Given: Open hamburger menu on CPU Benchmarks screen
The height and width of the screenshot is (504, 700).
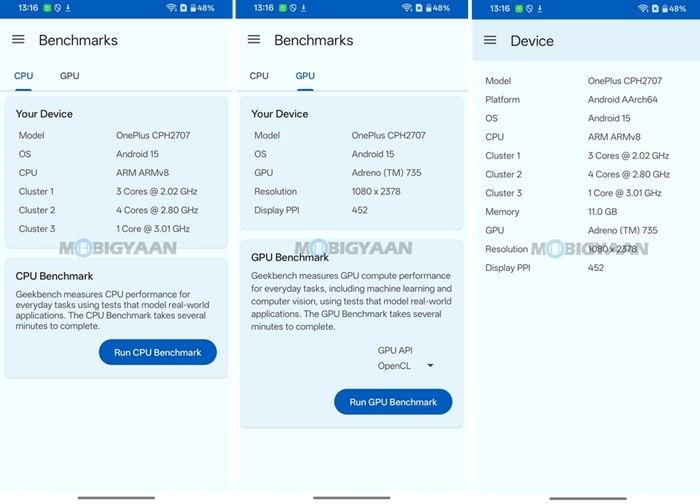Looking at the screenshot, I should point(18,40).
